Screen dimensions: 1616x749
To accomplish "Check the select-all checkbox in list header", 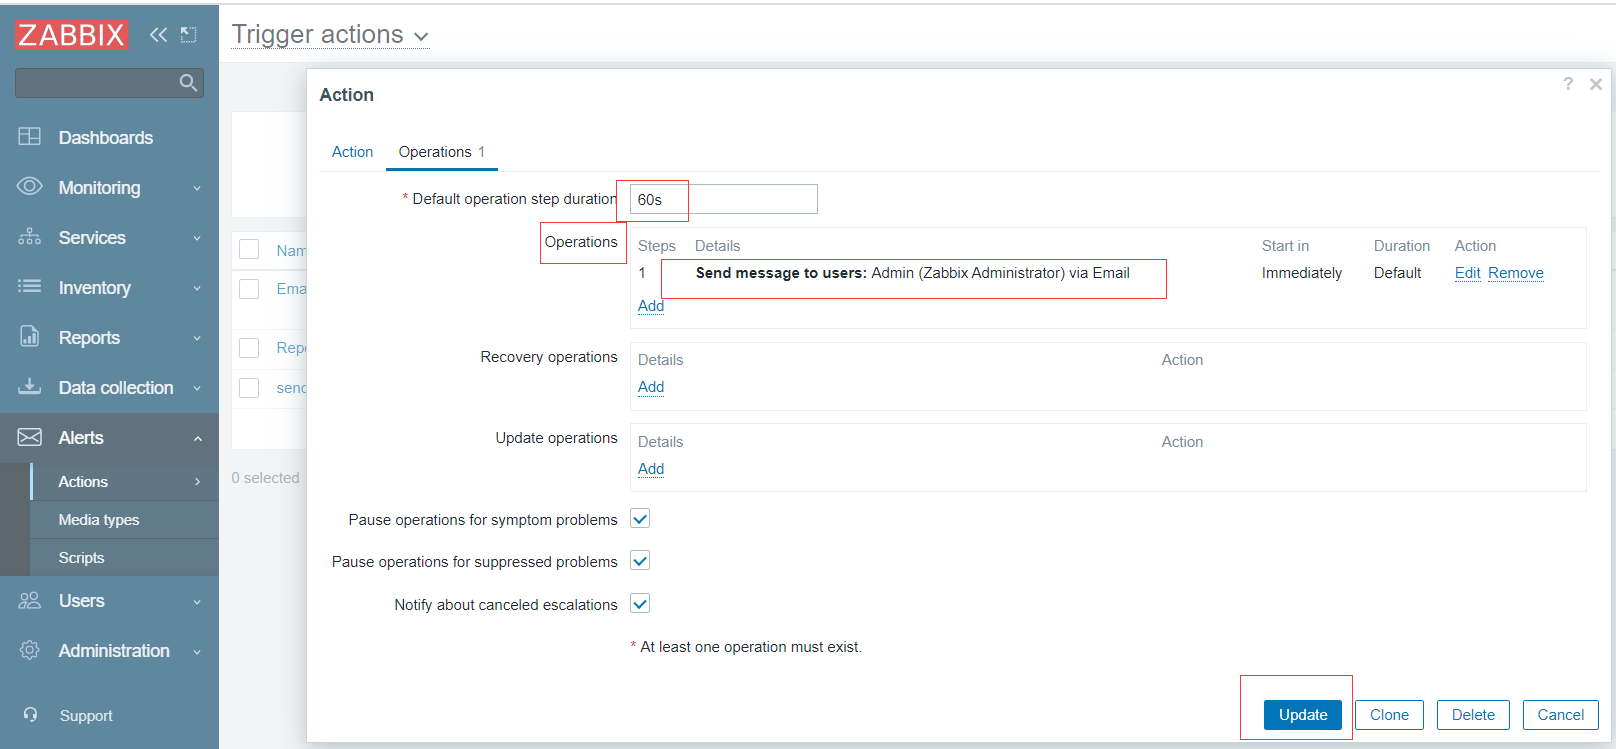I will pos(249,249).
